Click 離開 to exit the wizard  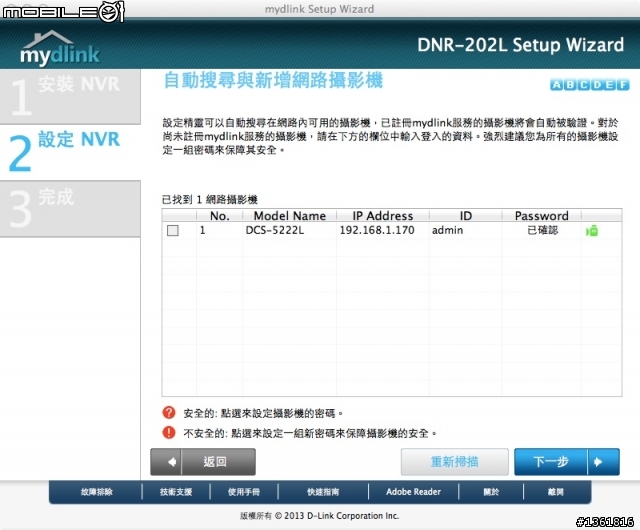pyautogui.click(x=556, y=492)
